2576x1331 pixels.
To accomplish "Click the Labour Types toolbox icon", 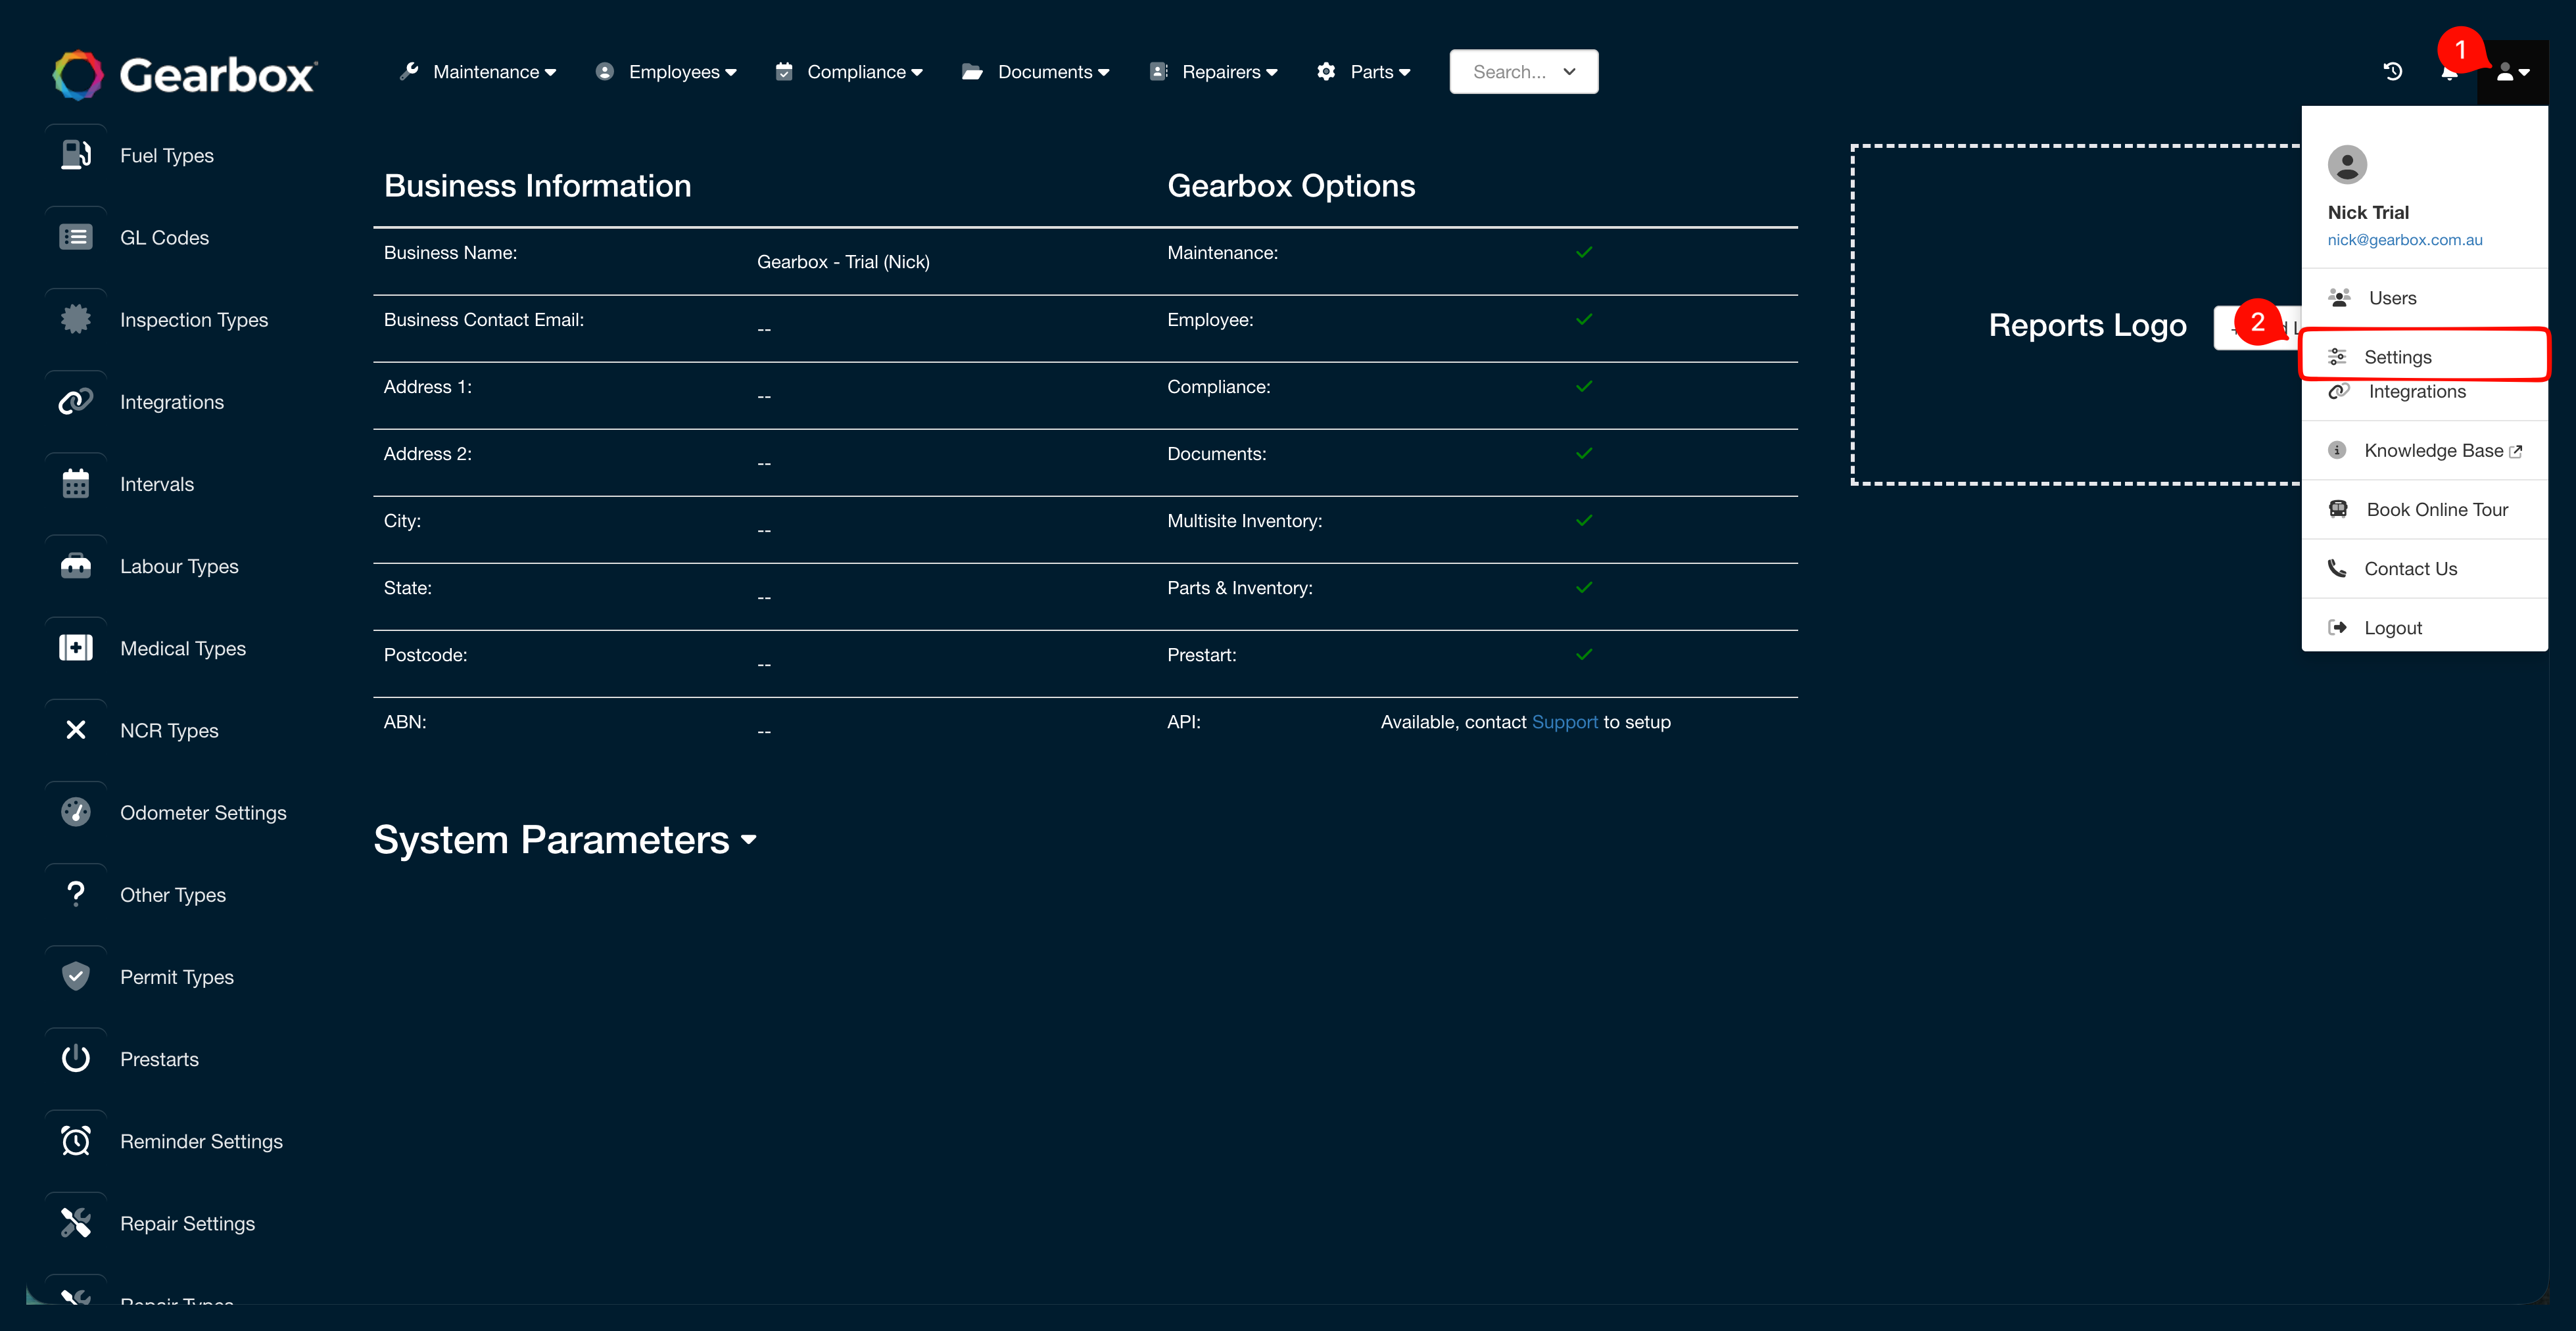I will tap(76, 566).
